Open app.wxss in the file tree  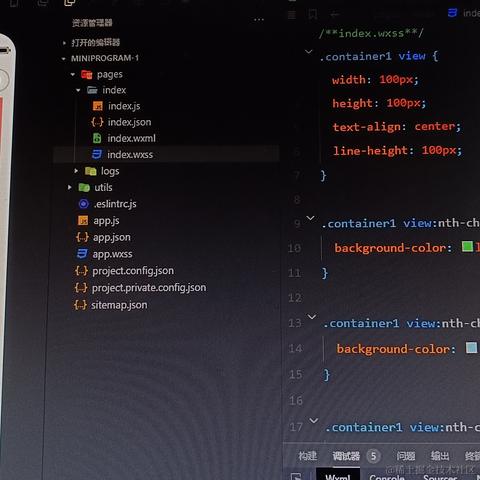(x=112, y=254)
